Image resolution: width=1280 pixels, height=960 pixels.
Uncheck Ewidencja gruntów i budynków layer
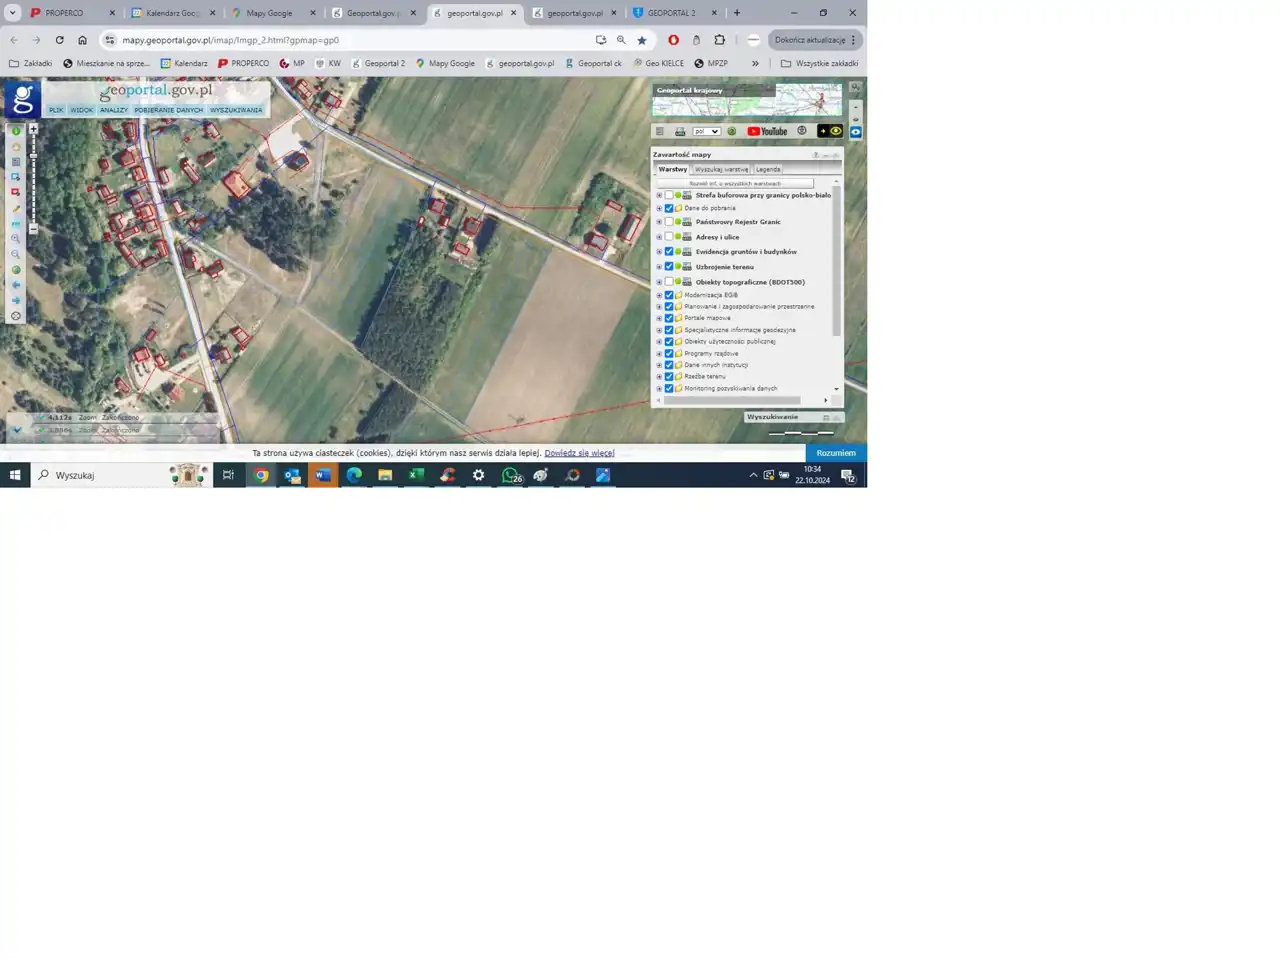669,252
